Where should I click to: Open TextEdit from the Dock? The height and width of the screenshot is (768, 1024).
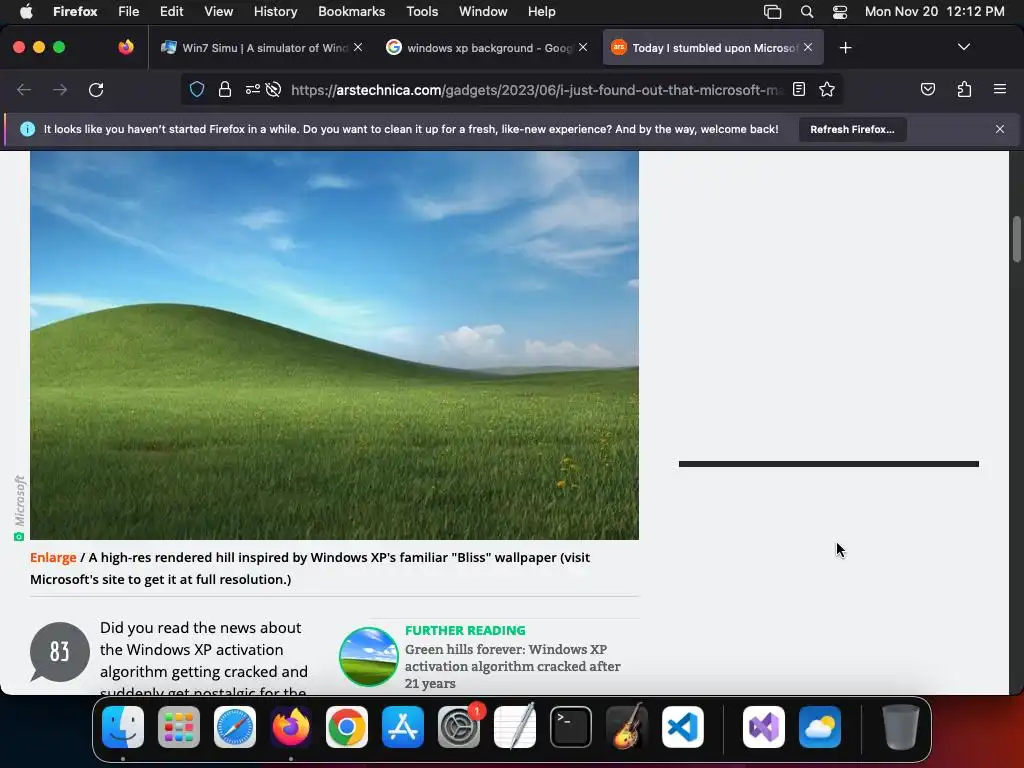click(x=515, y=726)
